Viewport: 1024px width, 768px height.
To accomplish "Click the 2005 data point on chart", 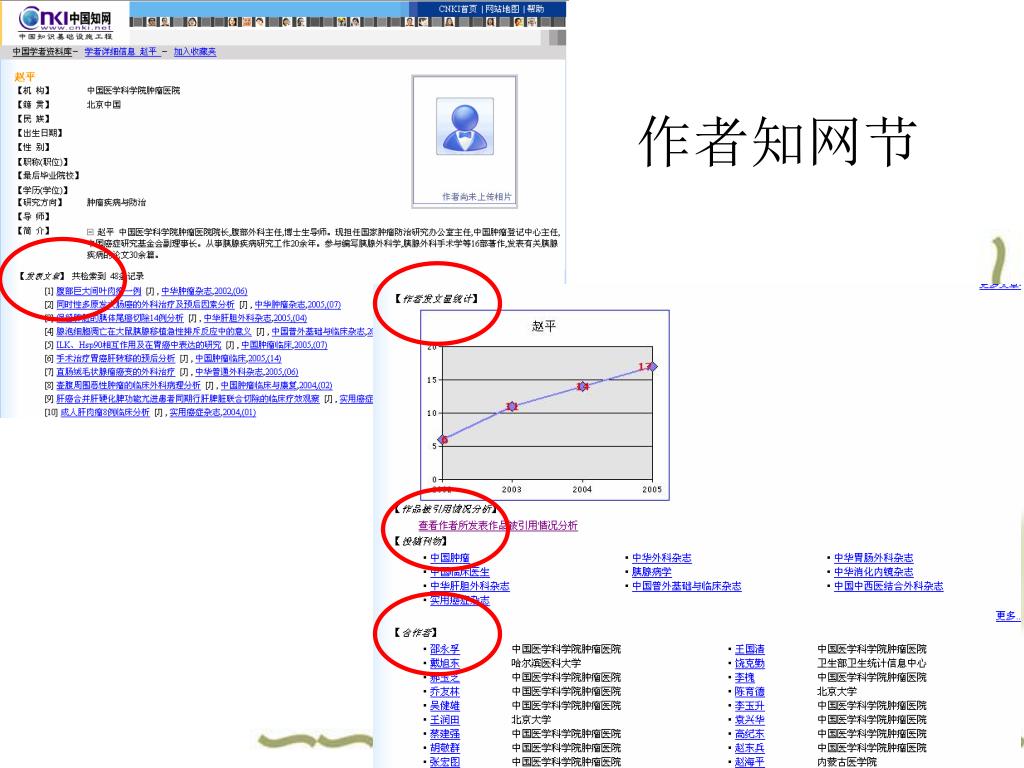I will click(x=652, y=366).
